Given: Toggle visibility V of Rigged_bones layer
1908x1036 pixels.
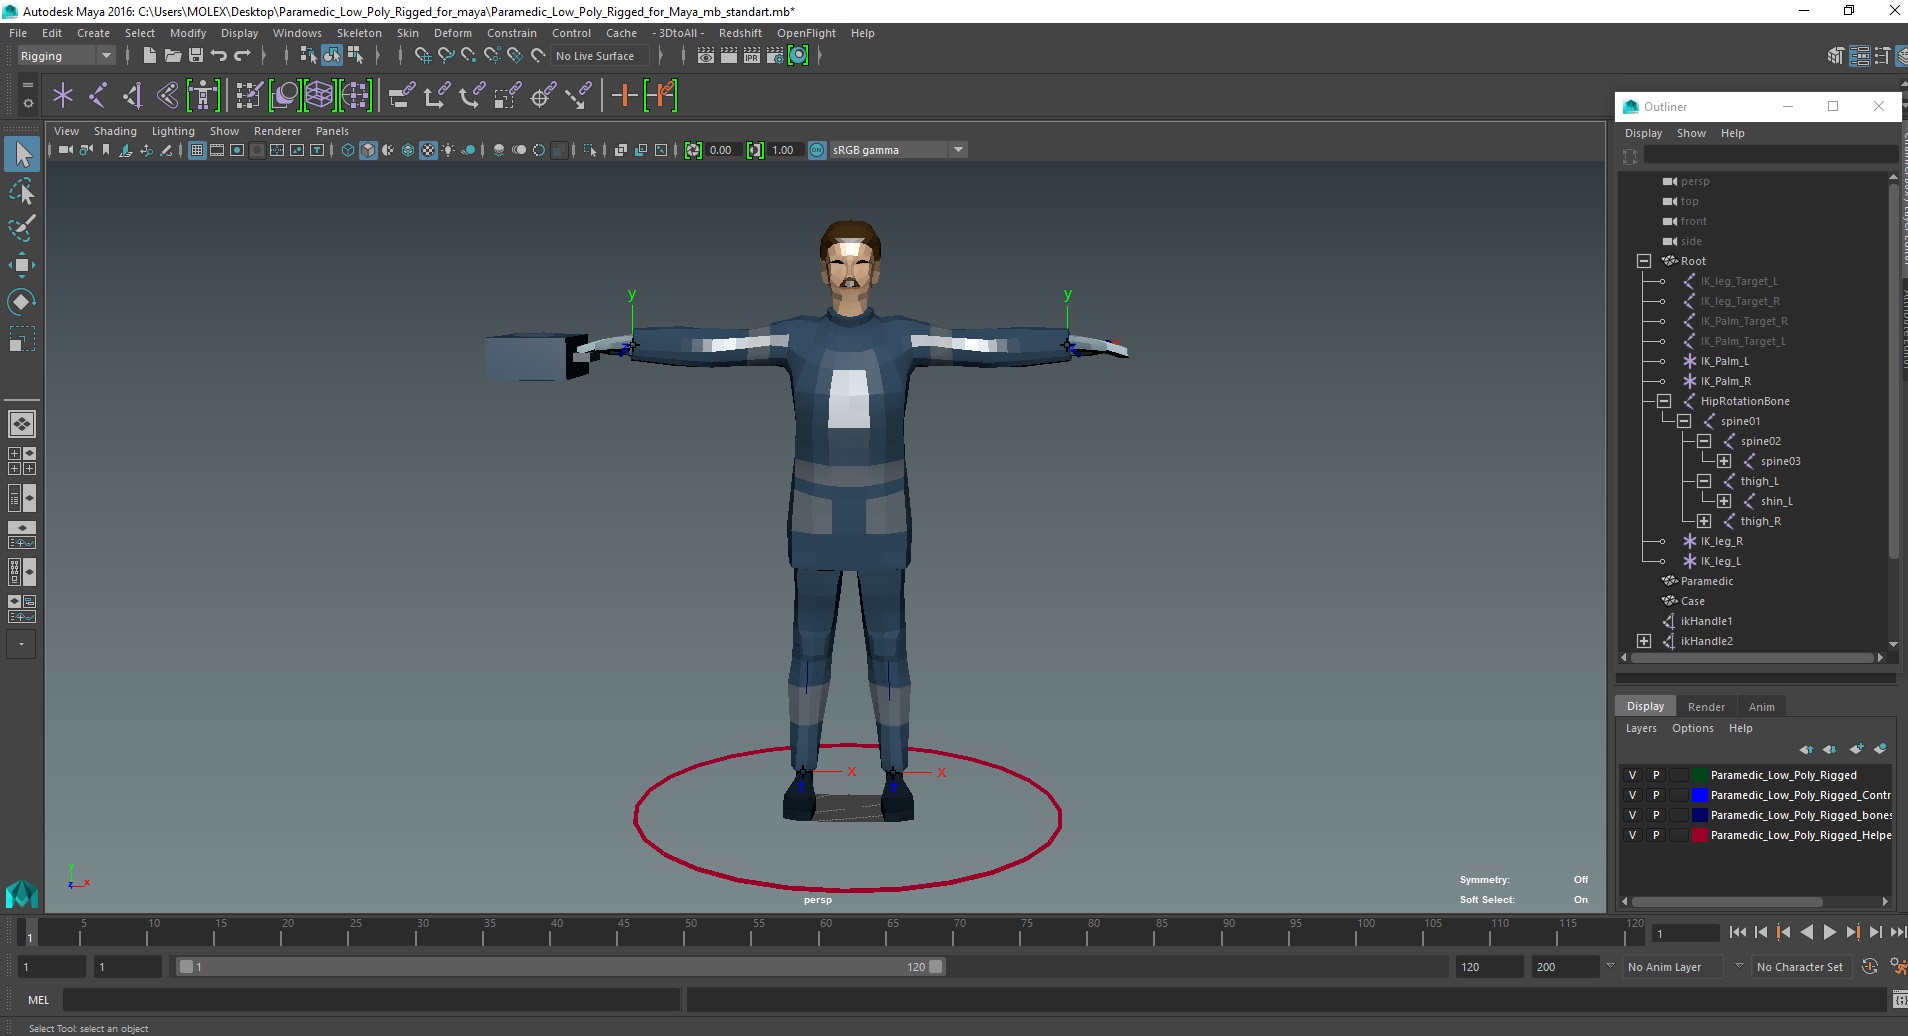Looking at the screenshot, I should 1632,815.
